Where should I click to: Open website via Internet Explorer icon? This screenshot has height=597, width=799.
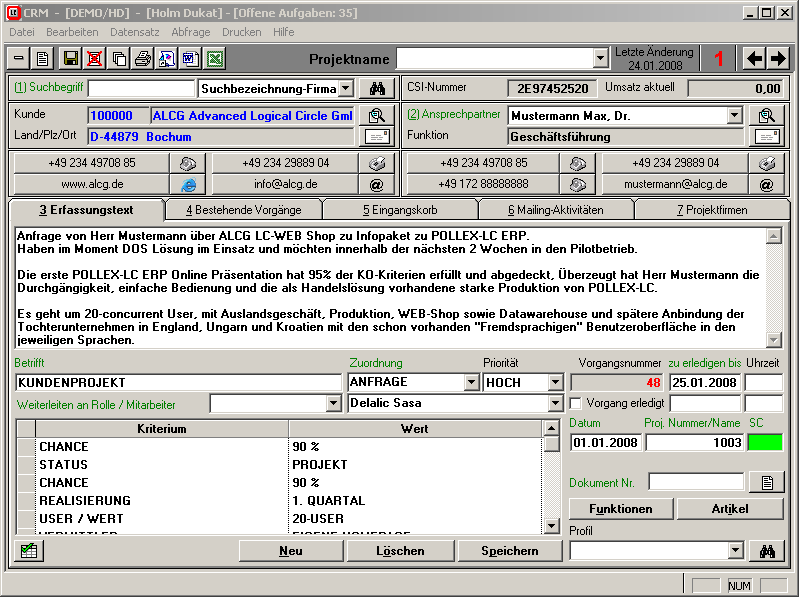click(187, 184)
